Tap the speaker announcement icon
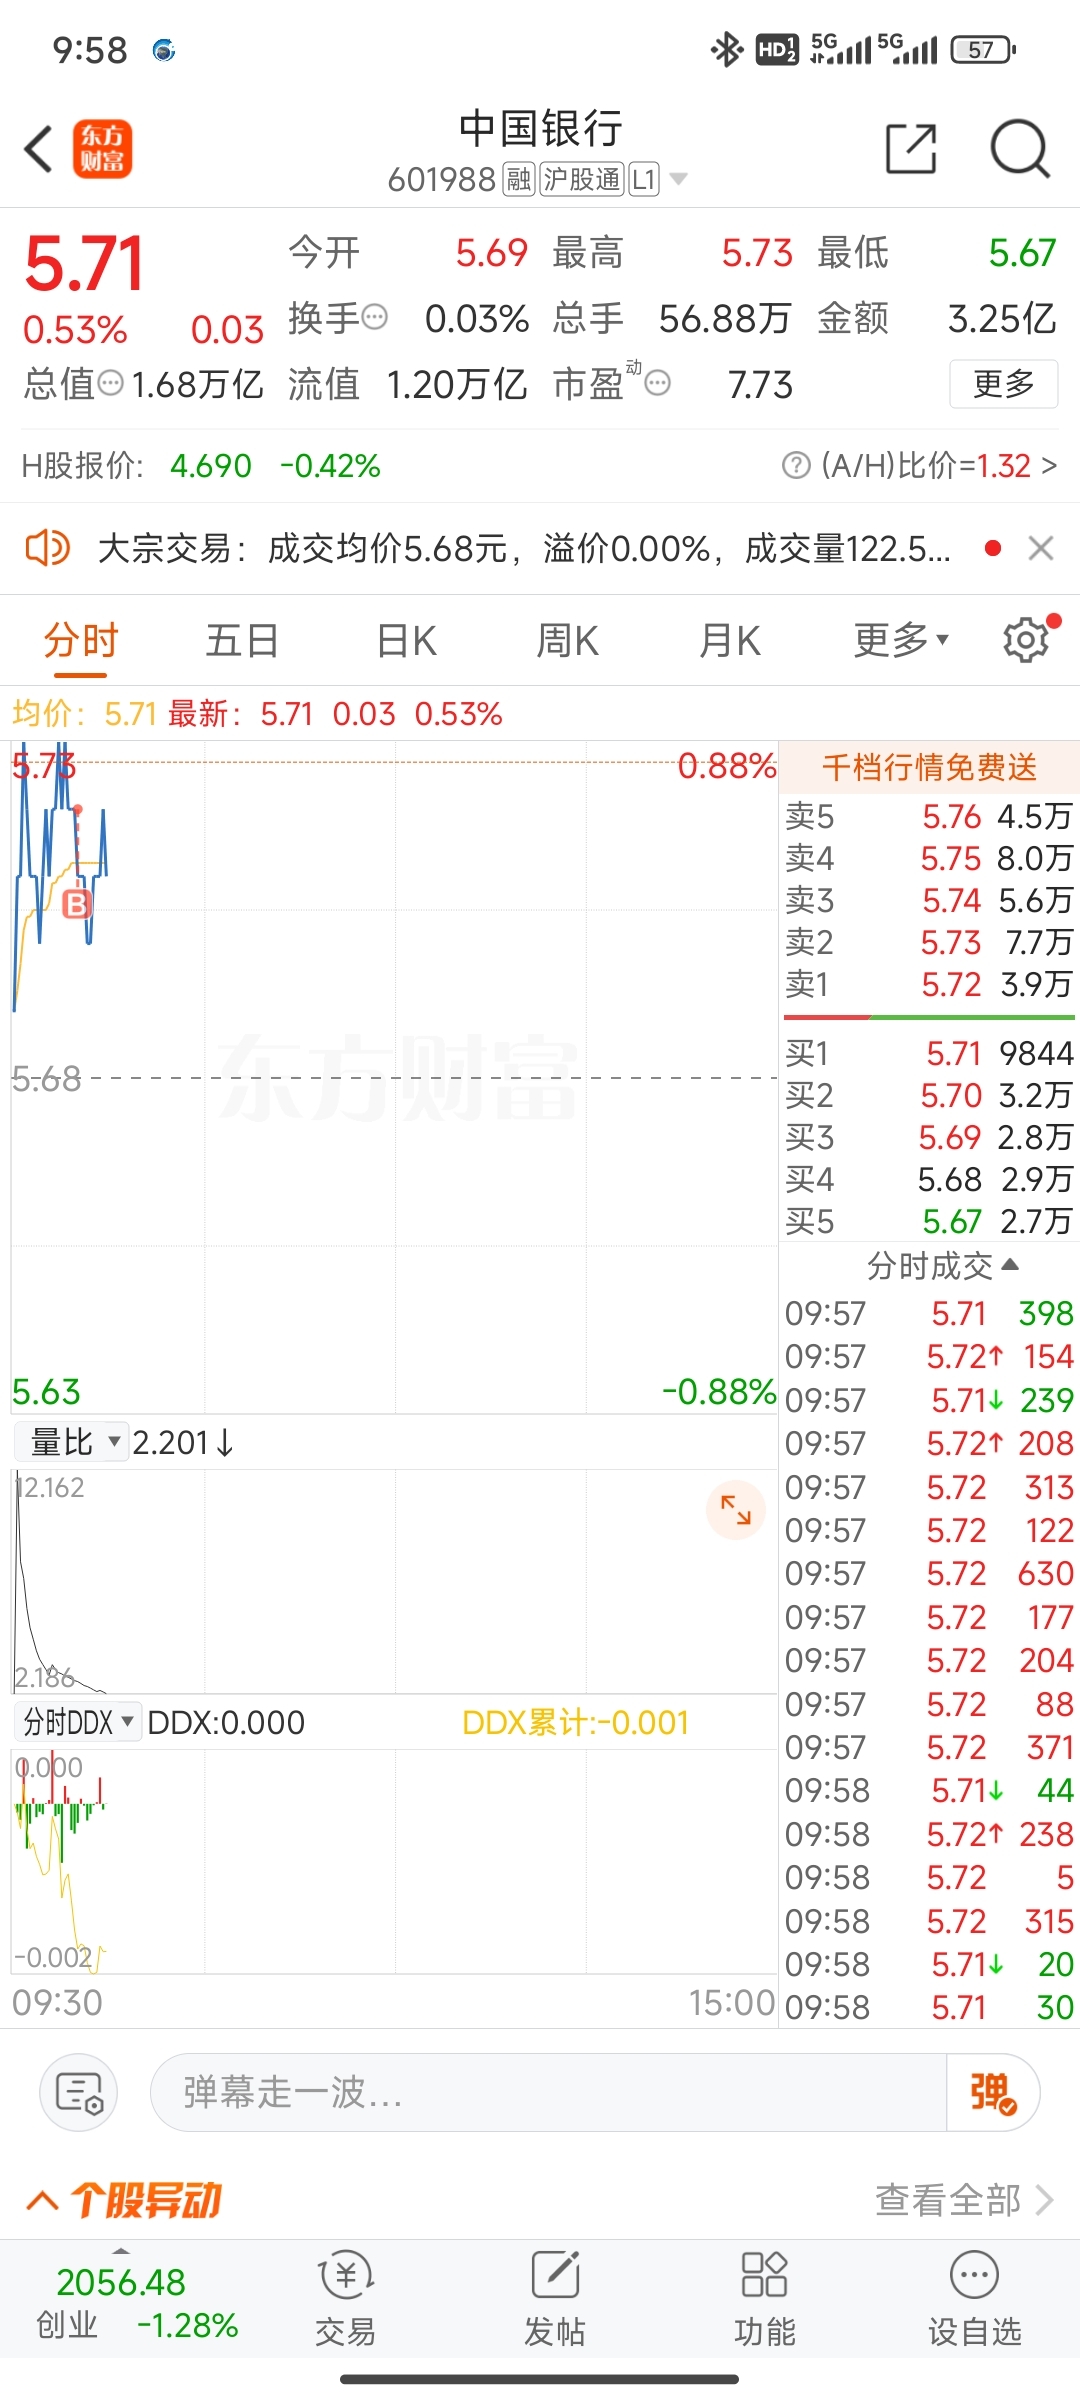Viewport: 1080px width, 2400px height. 47,548
